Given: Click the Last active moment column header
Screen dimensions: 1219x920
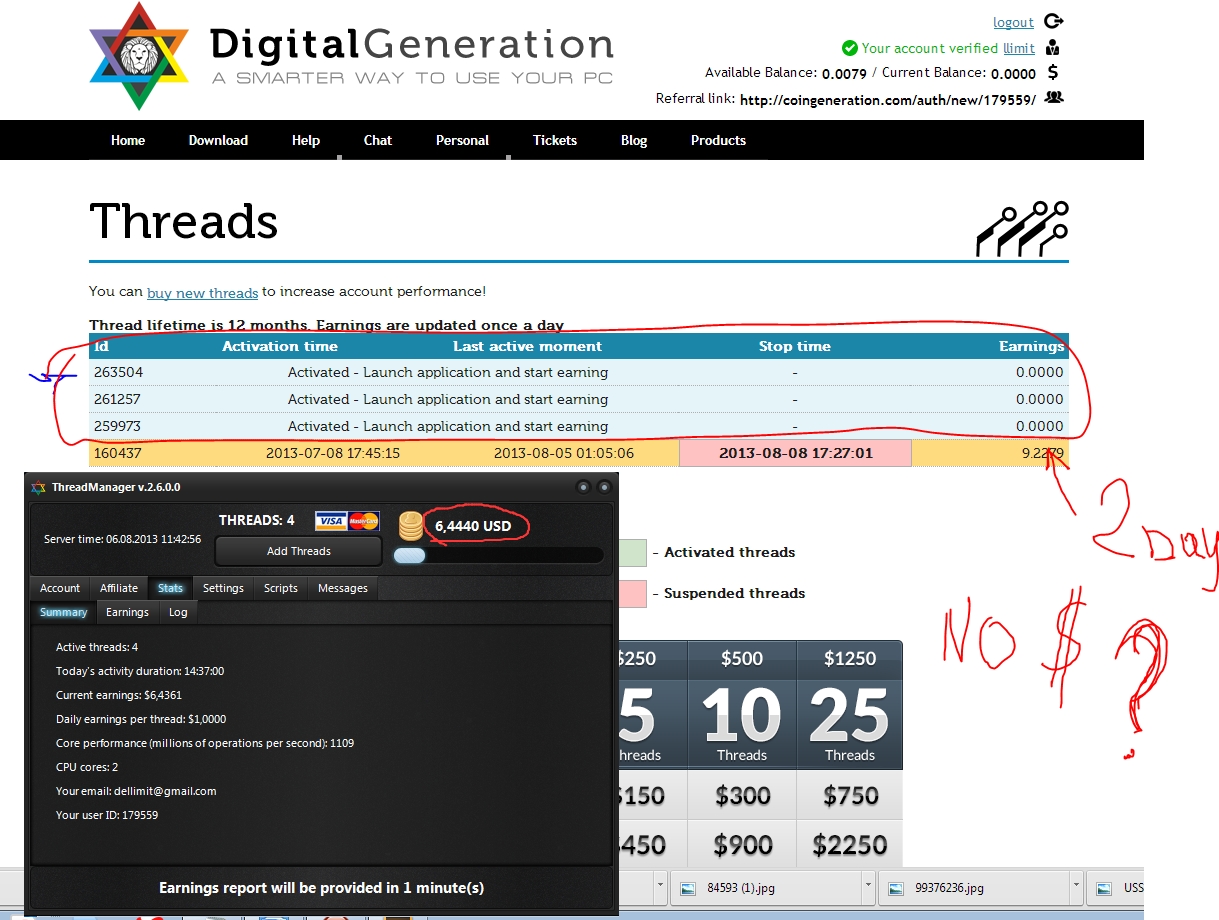Looking at the screenshot, I should click(x=527, y=346).
